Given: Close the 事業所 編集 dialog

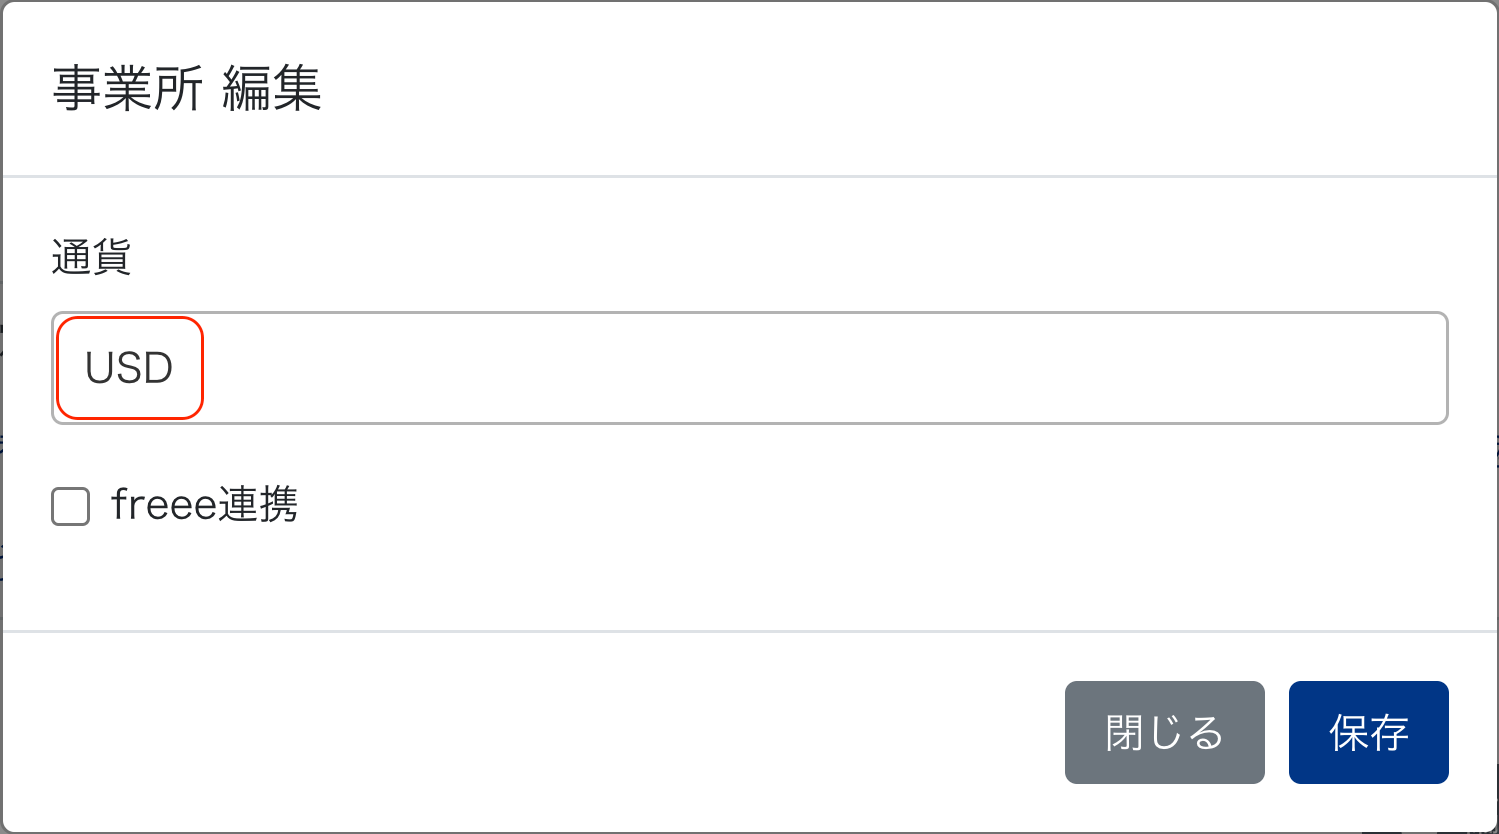Looking at the screenshot, I should pyautogui.click(x=1164, y=732).
